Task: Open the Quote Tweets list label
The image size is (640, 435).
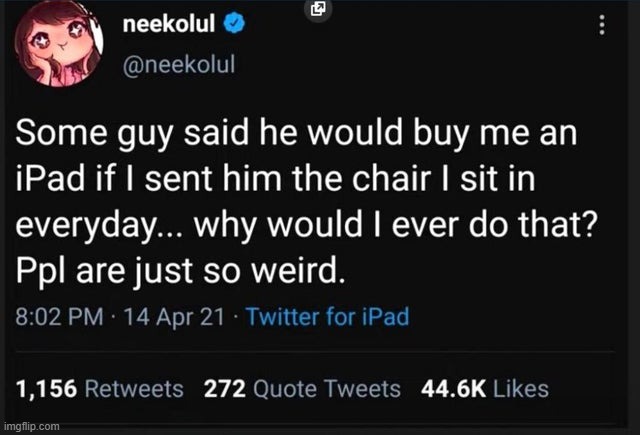Action: [326, 388]
